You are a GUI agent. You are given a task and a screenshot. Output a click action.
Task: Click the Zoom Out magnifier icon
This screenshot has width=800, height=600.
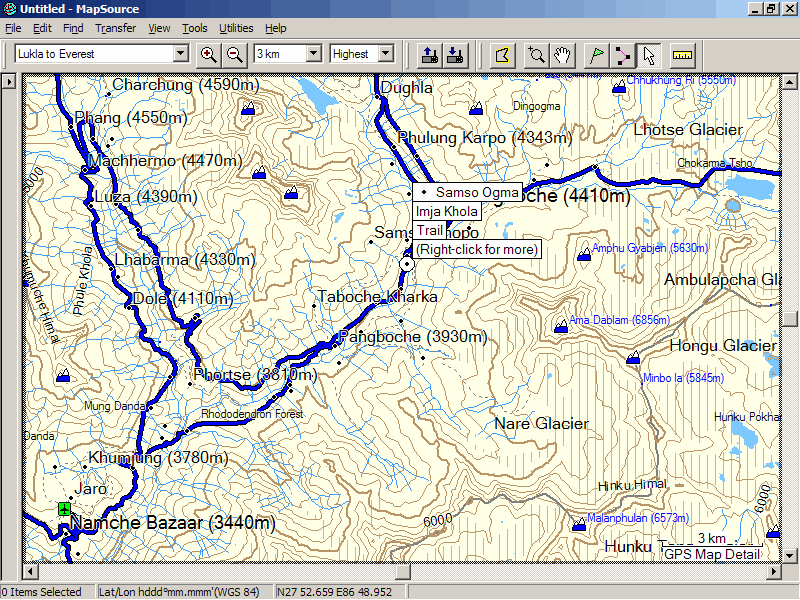click(234, 55)
